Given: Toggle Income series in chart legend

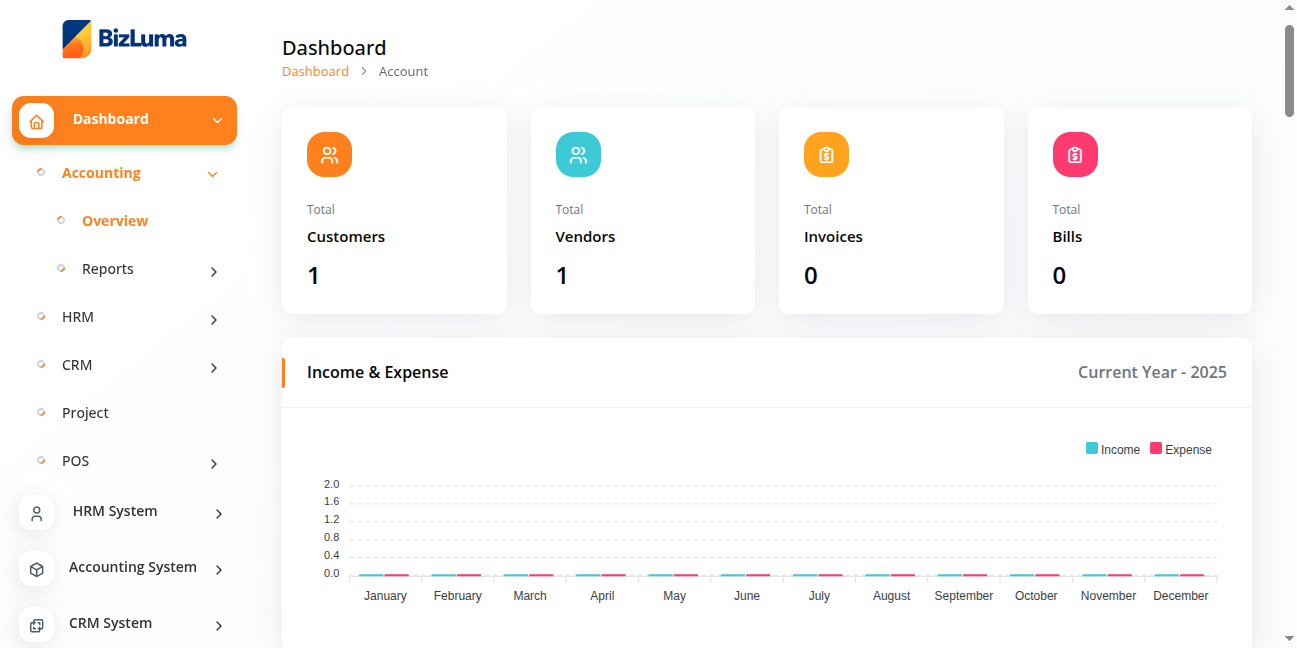Looking at the screenshot, I should (x=1113, y=450).
